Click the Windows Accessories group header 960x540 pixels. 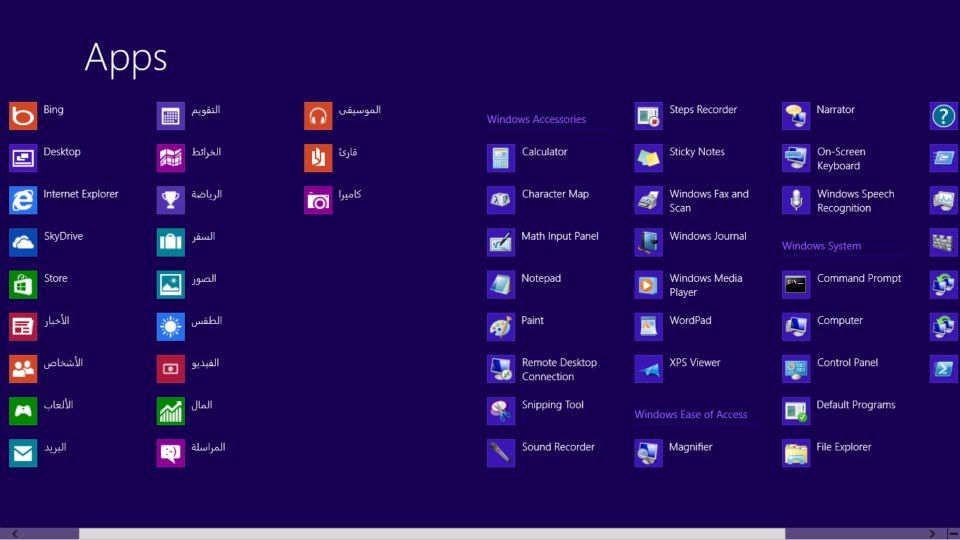click(536, 119)
